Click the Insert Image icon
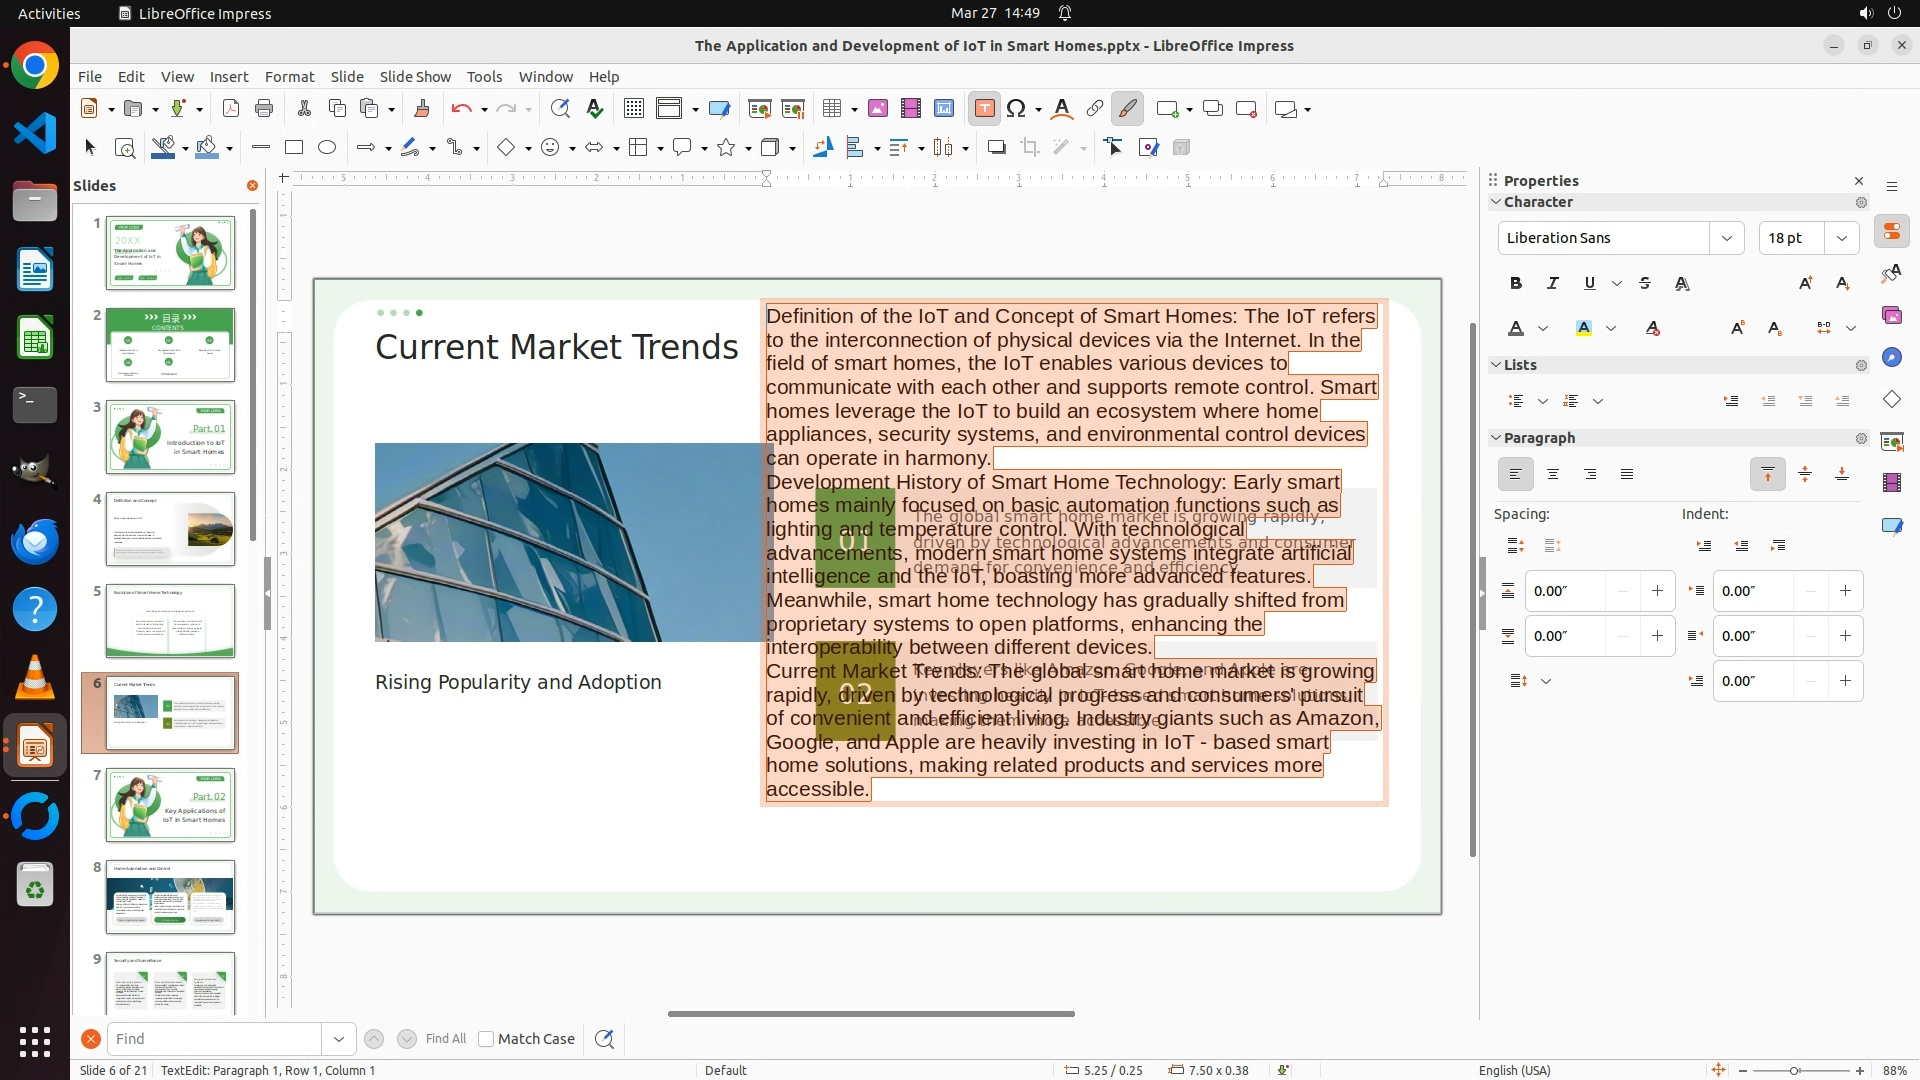1920x1080 pixels. (877, 109)
